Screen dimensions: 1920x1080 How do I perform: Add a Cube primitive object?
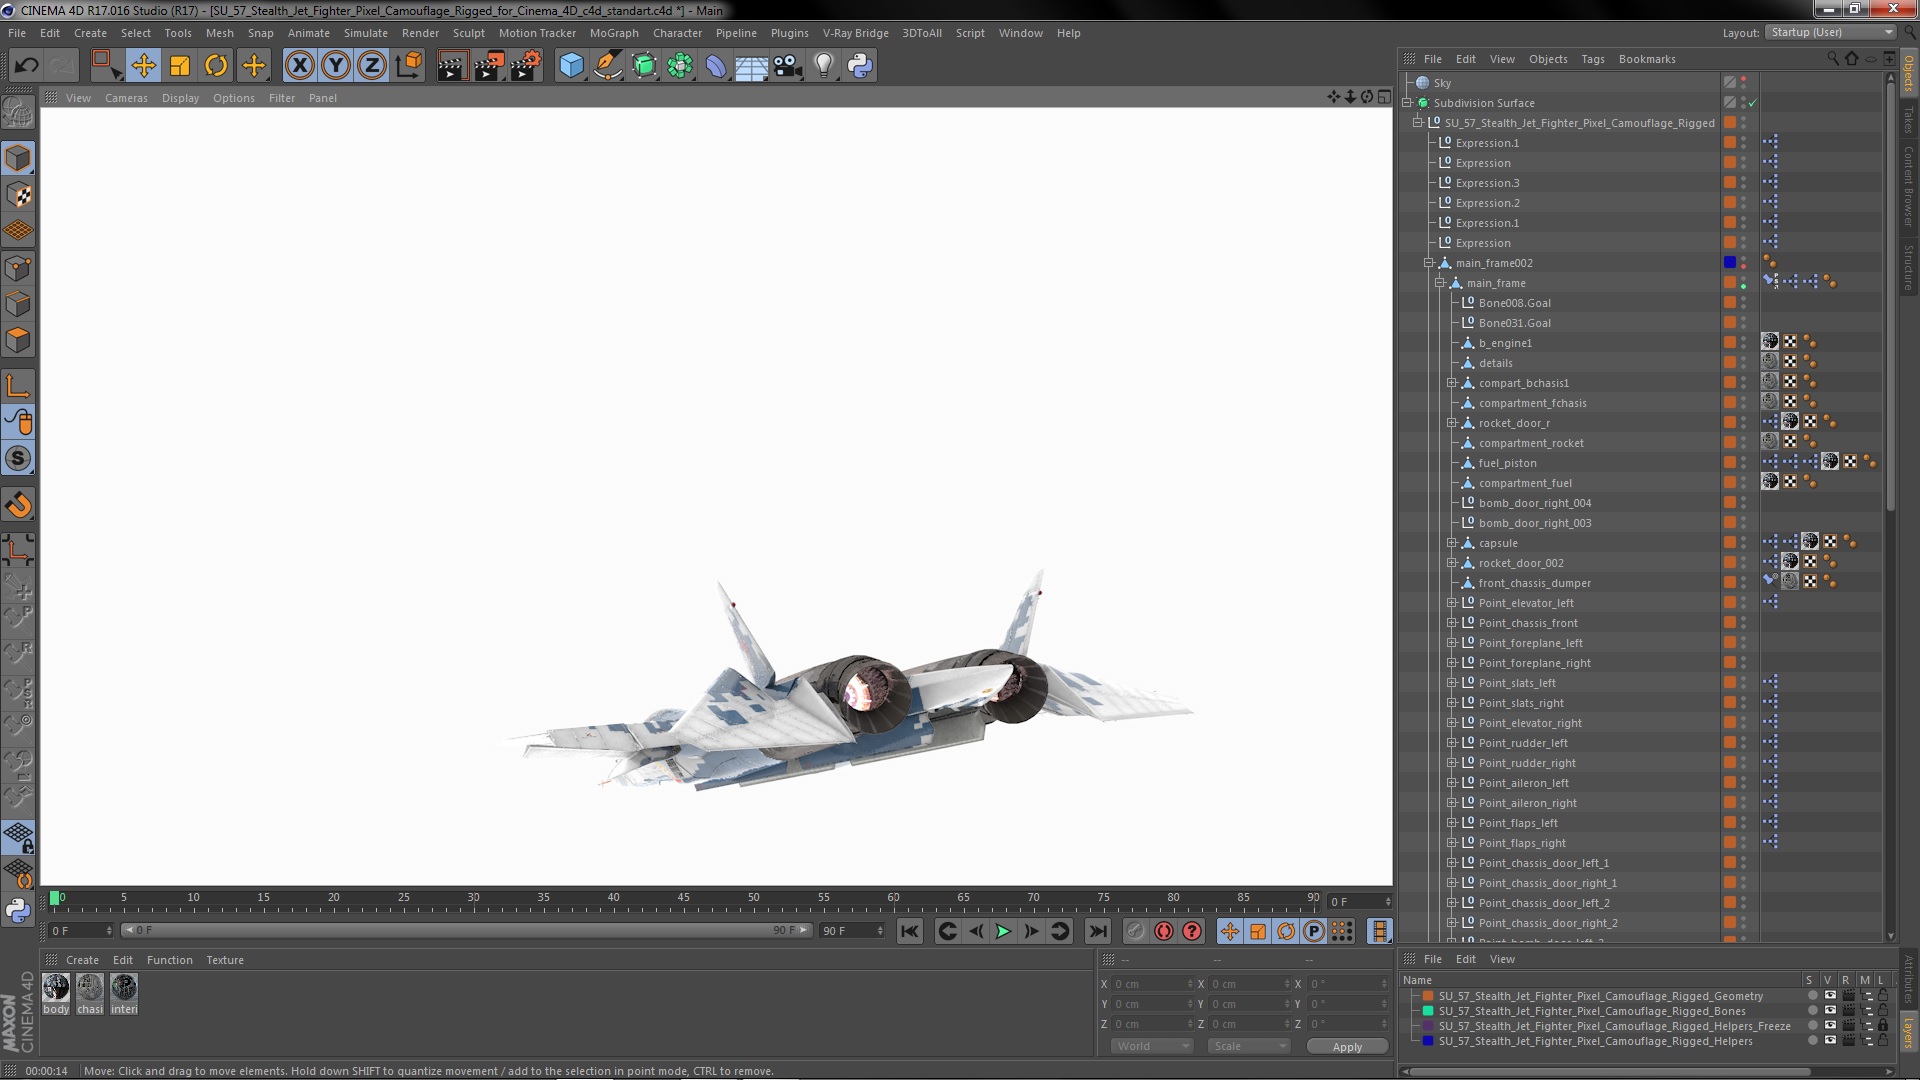571,66
